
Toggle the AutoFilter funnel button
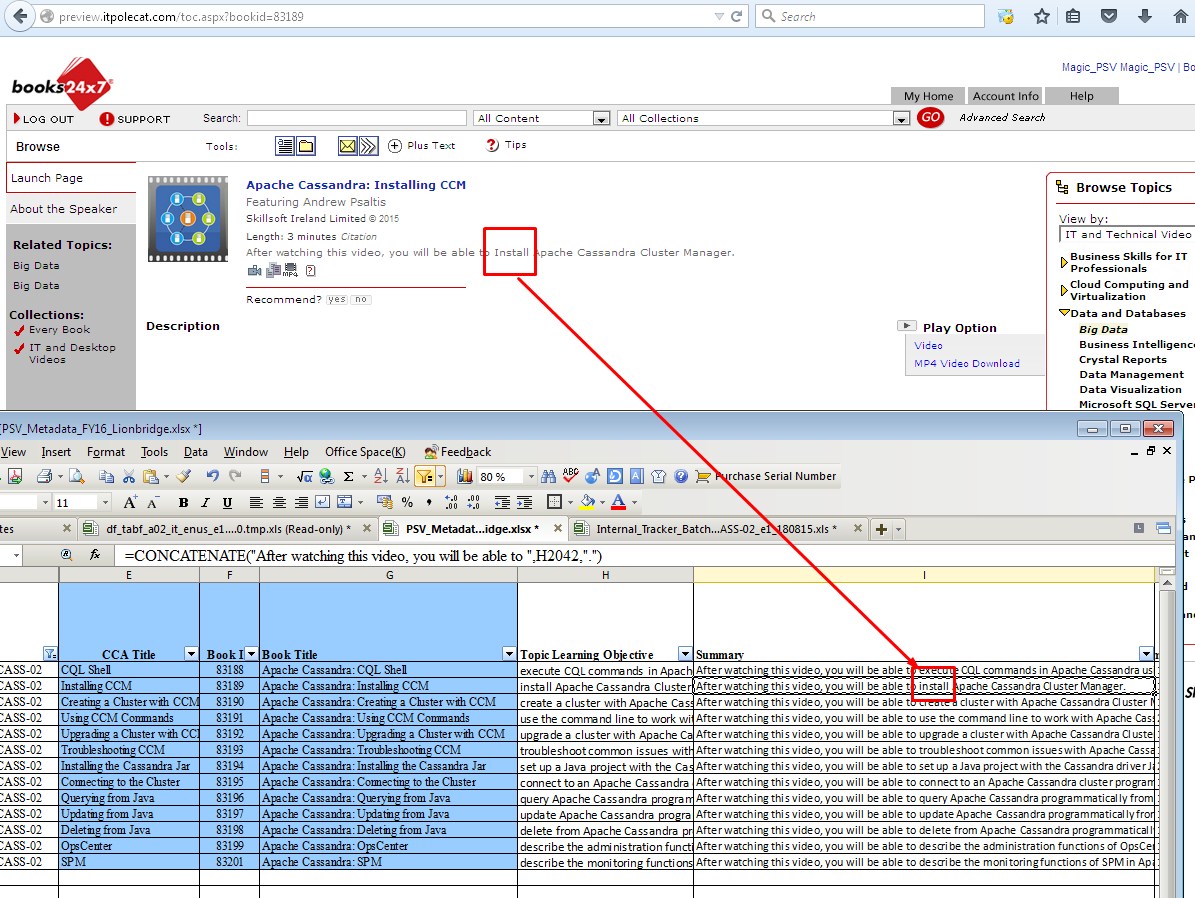[424, 476]
